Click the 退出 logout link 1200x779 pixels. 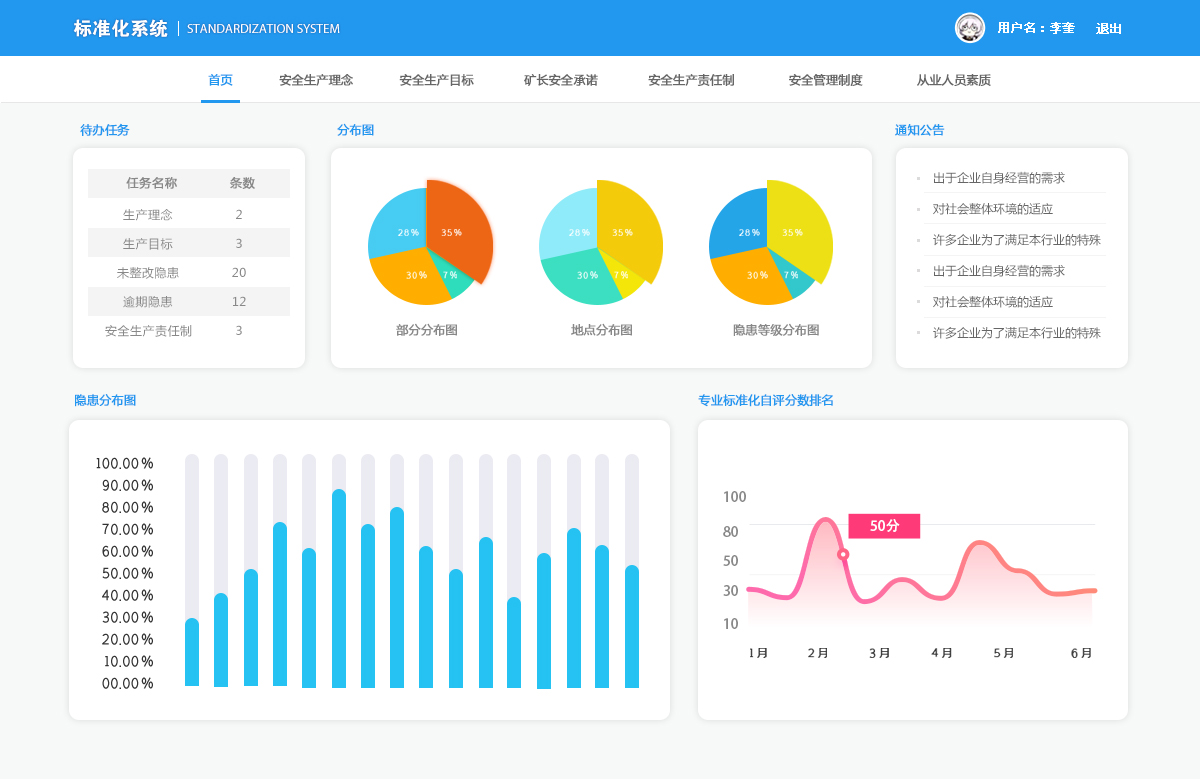coord(1109,29)
